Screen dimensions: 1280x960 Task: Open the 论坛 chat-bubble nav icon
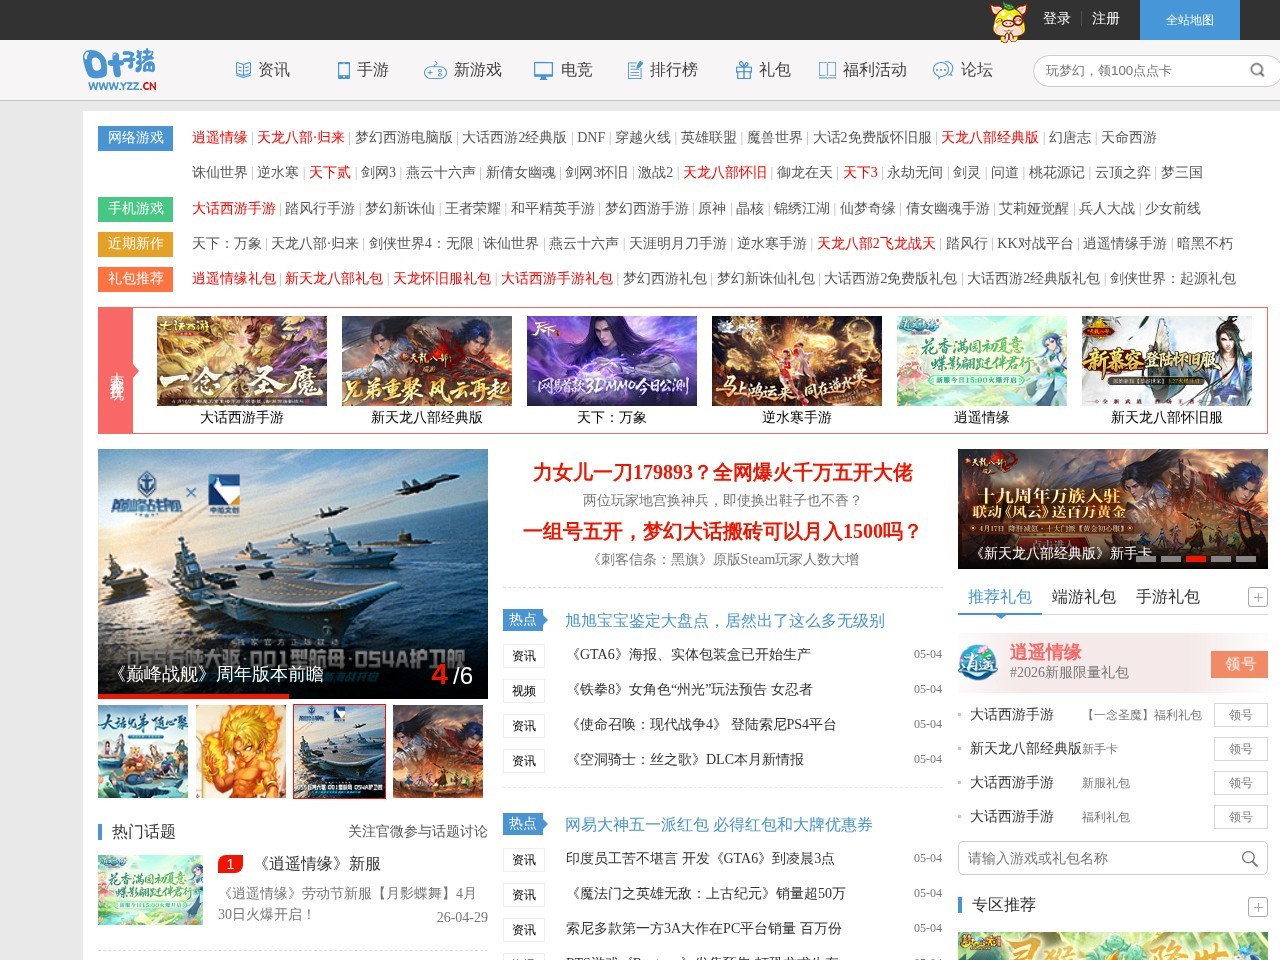pos(943,70)
